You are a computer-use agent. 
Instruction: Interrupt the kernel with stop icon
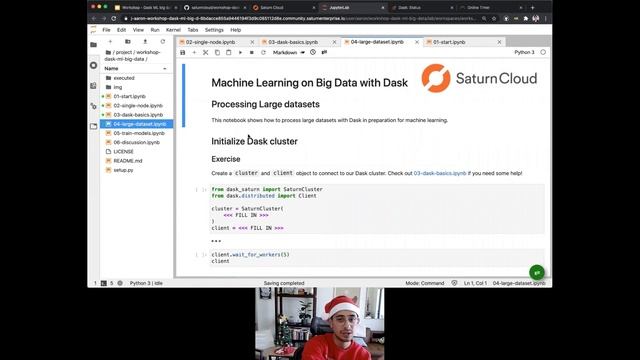[251, 53]
